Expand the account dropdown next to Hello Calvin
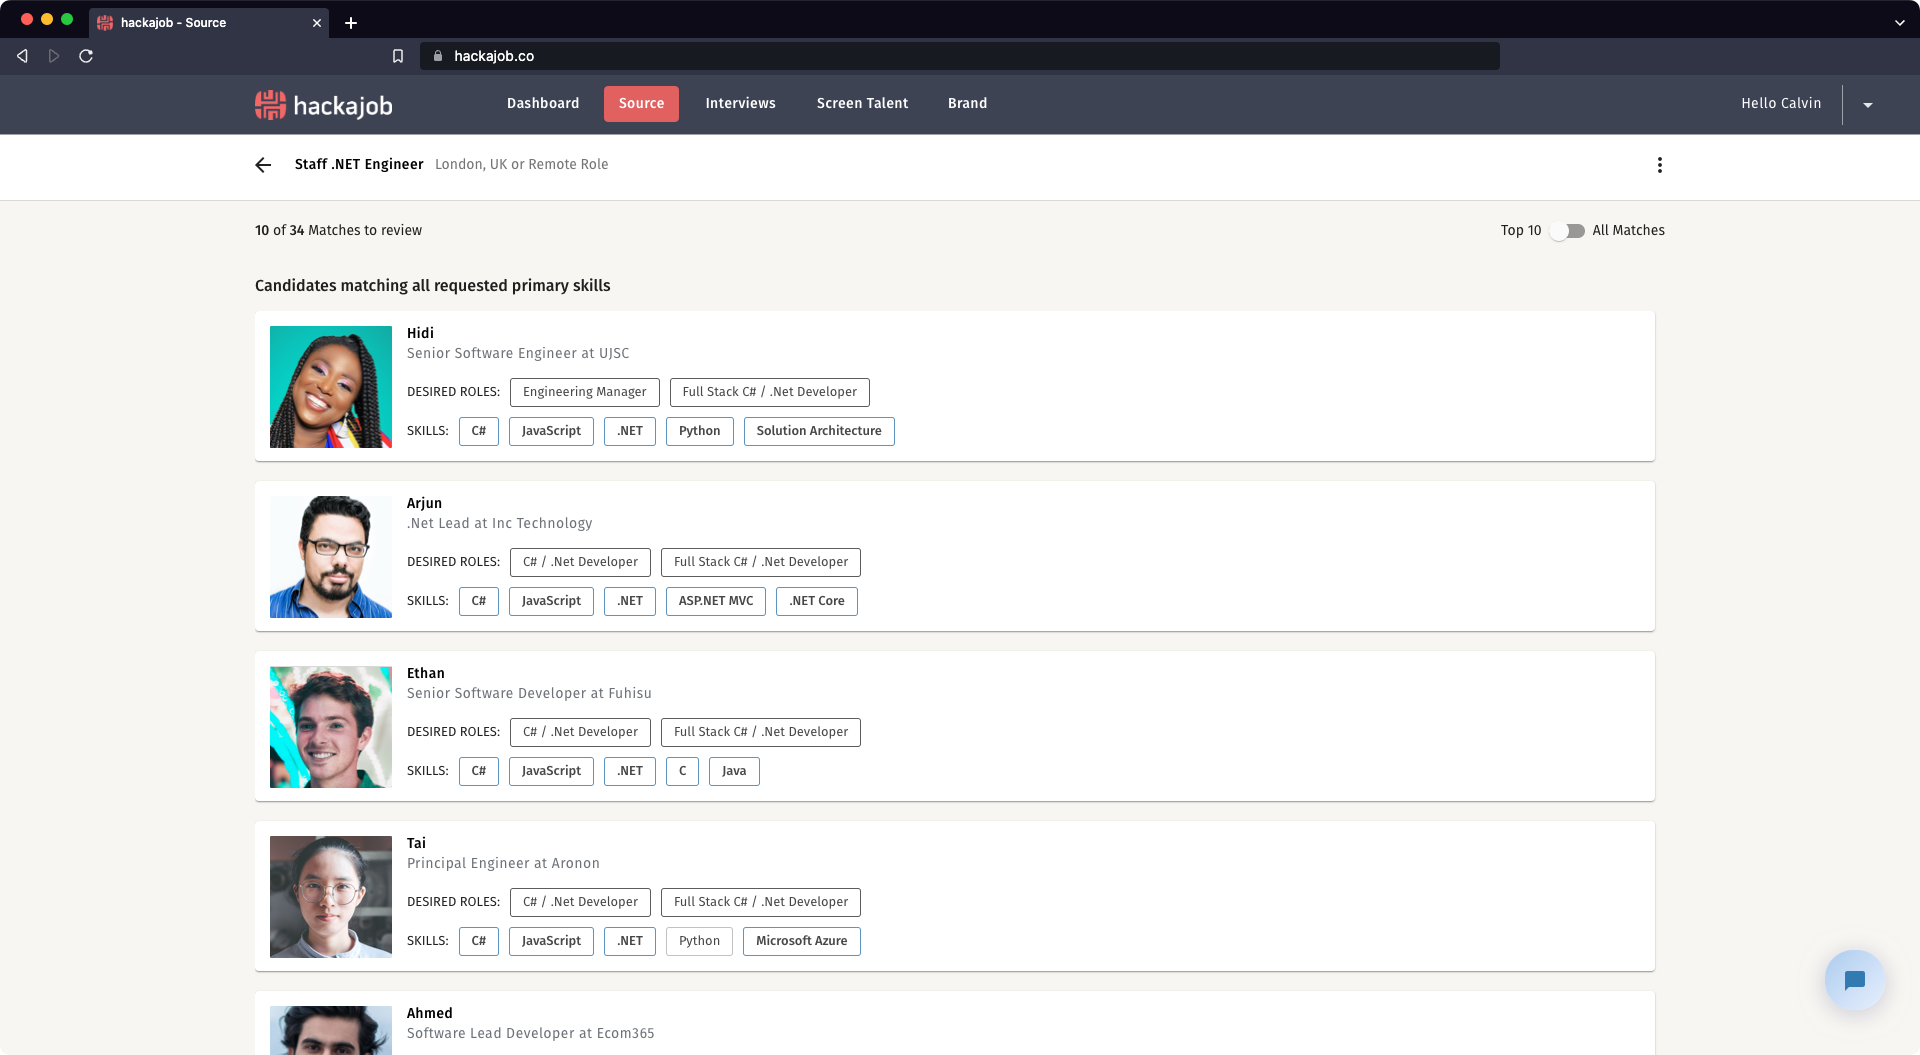The width and height of the screenshot is (1920, 1055). click(1868, 104)
